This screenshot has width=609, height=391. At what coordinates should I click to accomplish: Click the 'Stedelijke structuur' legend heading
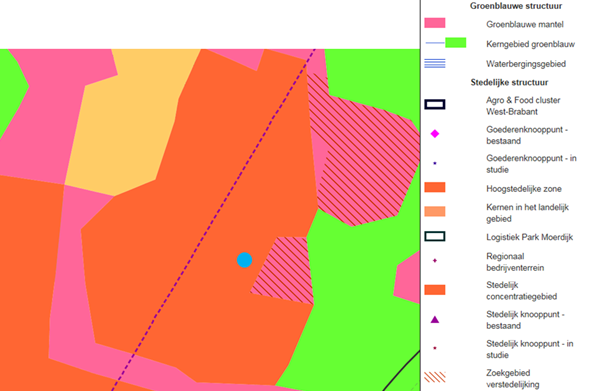click(509, 82)
